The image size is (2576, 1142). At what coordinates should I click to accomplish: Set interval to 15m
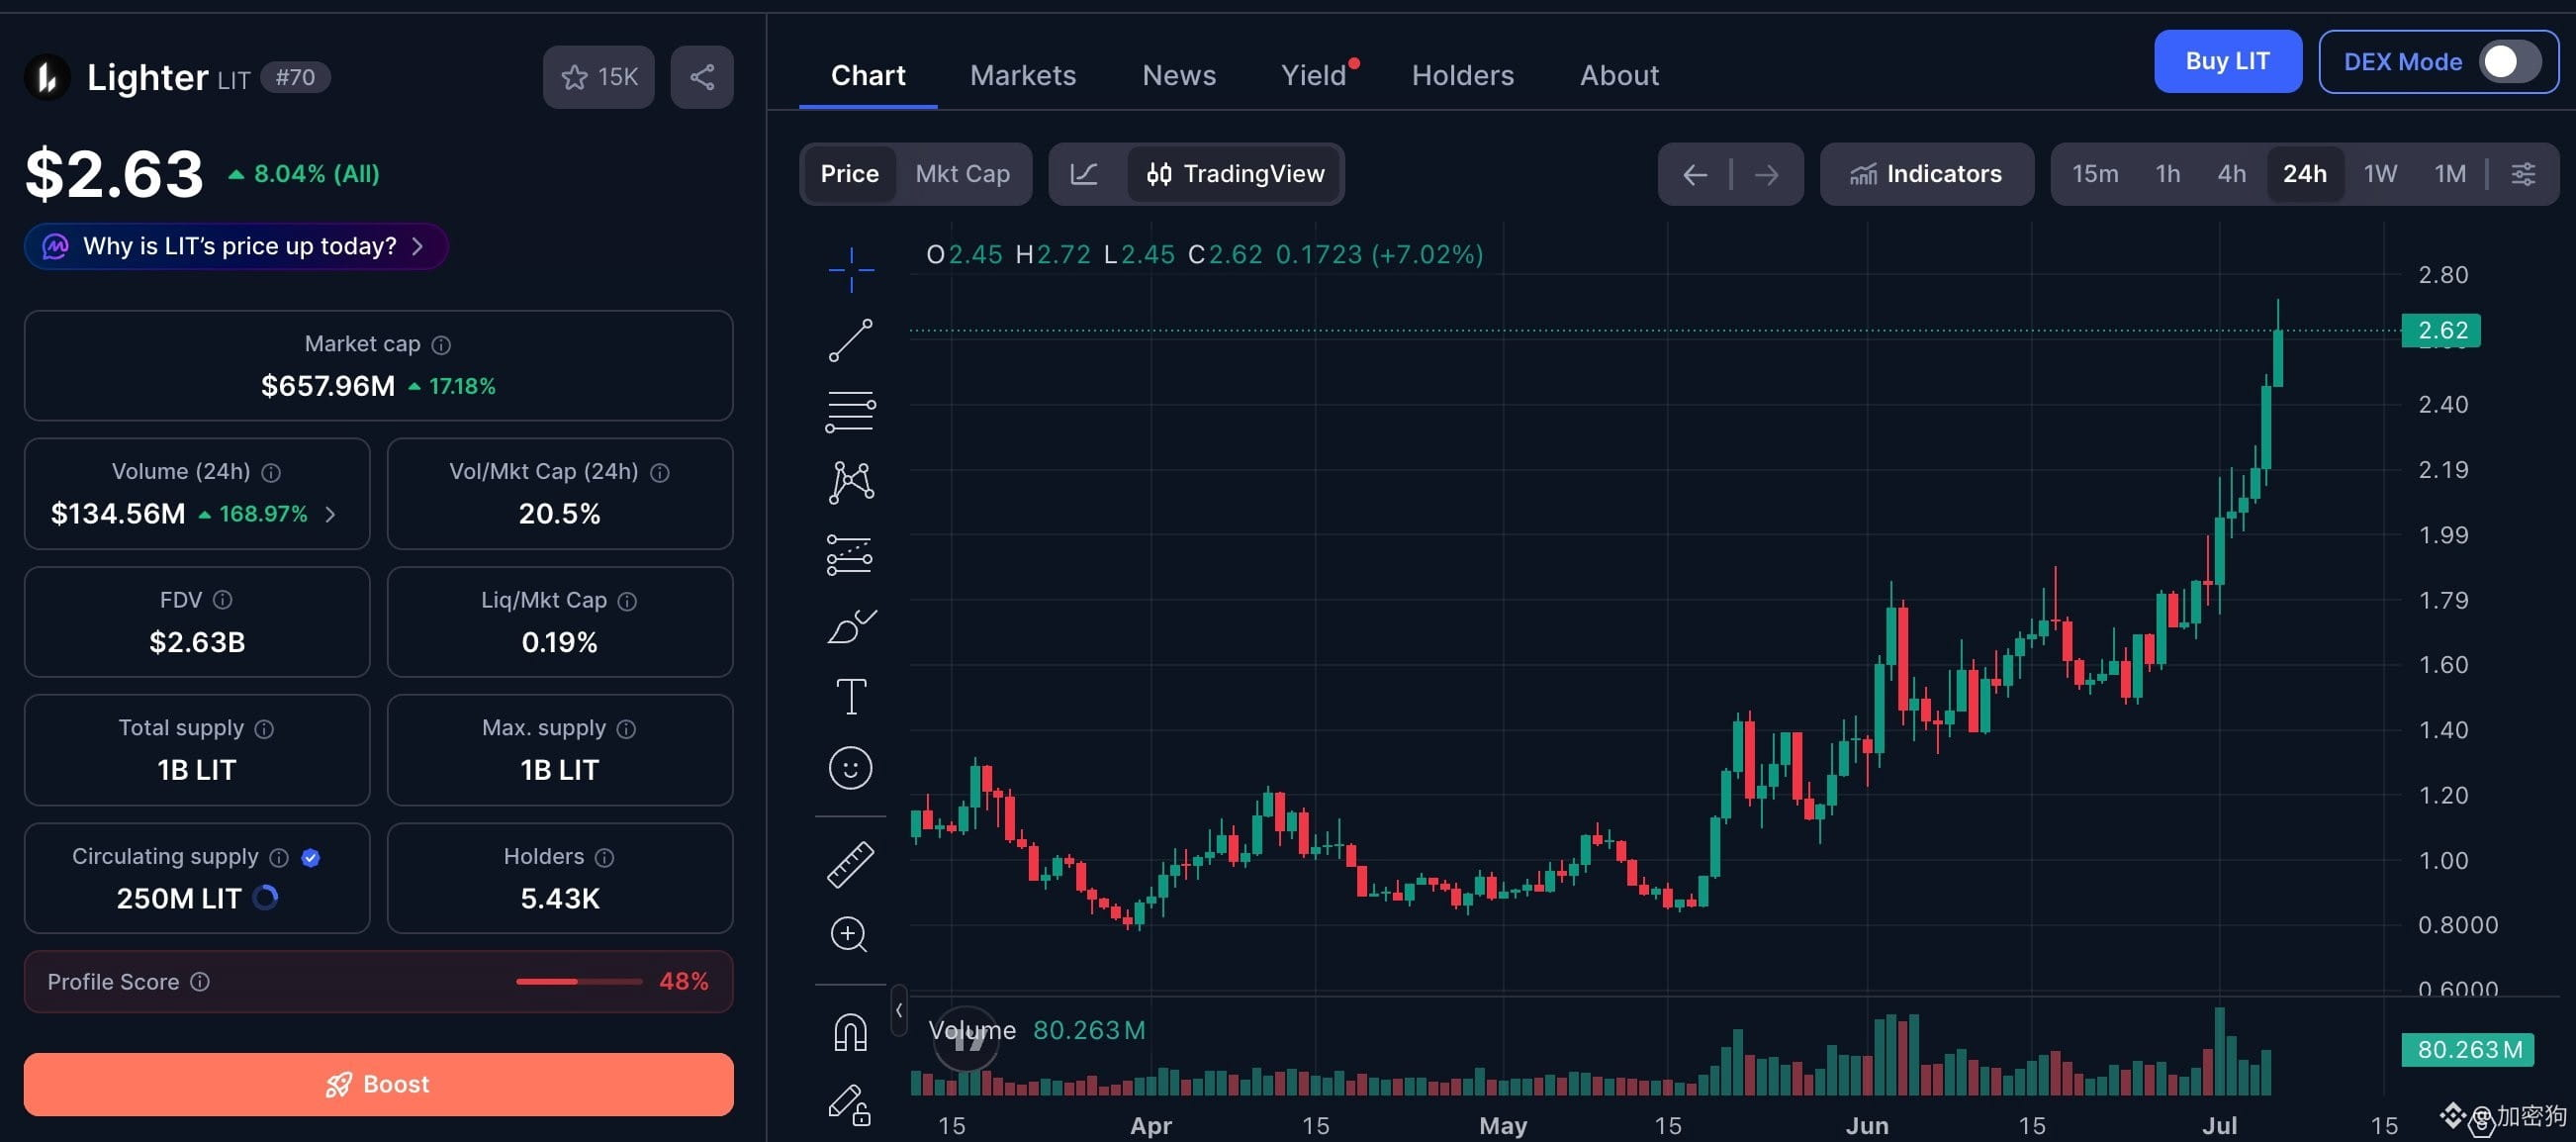coord(2095,174)
